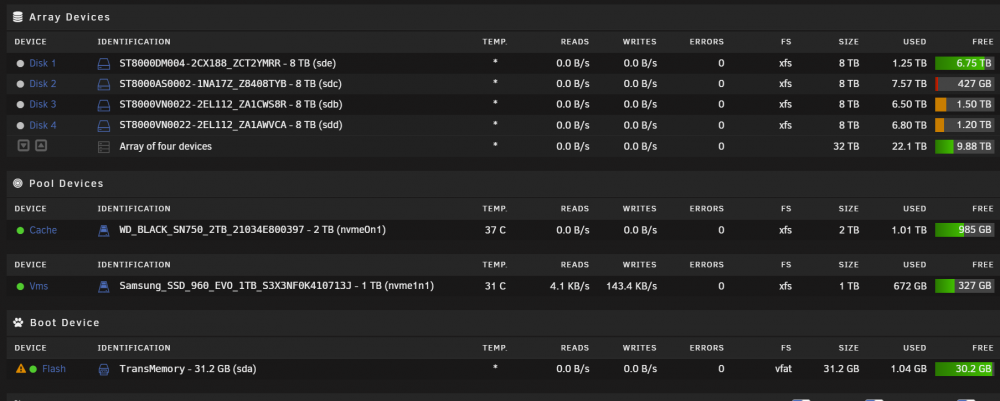The width and height of the screenshot is (1000, 401).
Task: Click the Vms green status dot
Action: 20,286
